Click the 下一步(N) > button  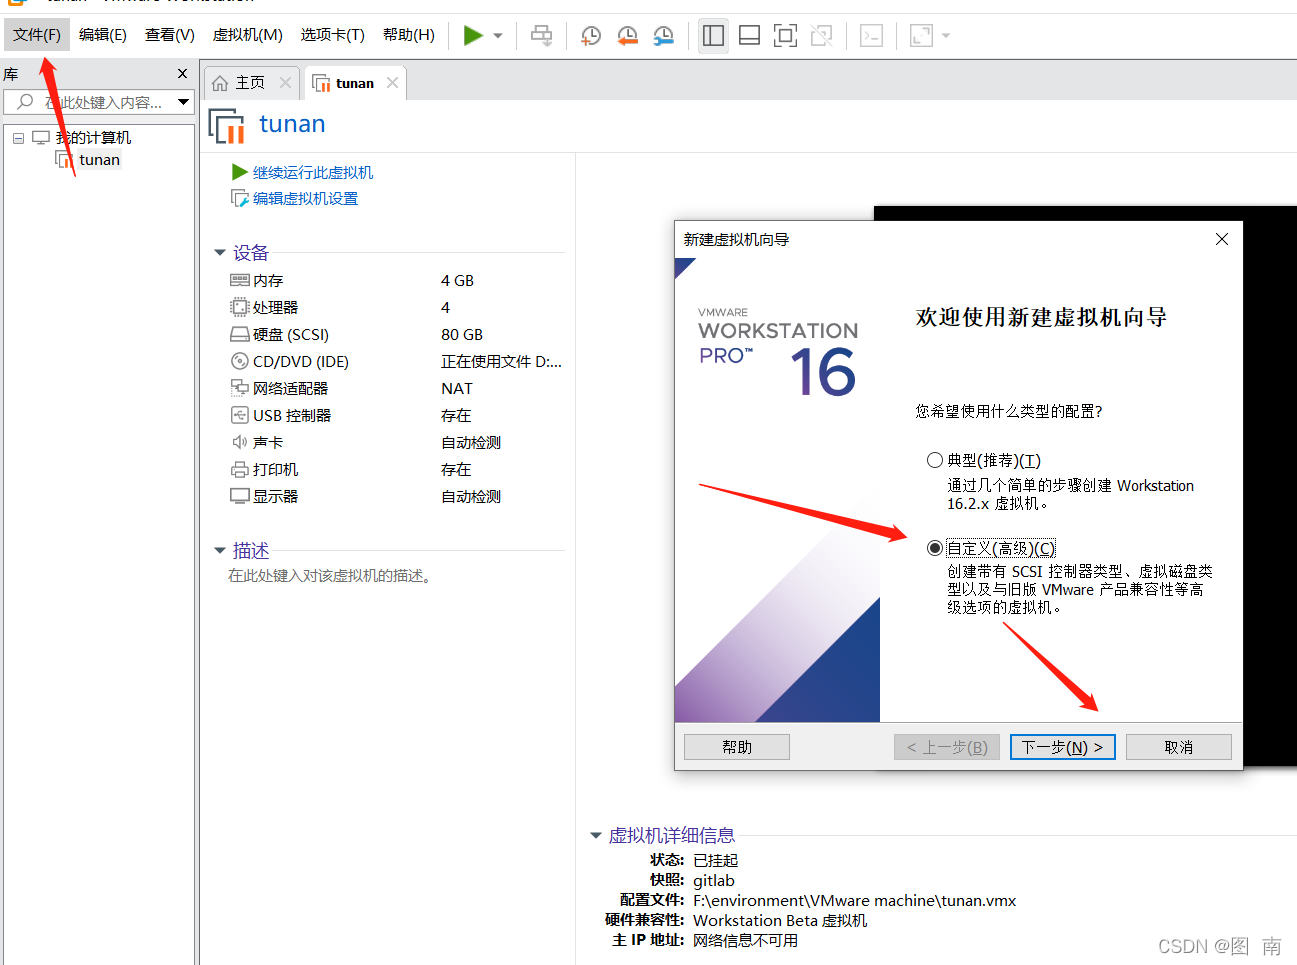pyautogui.click(x=1062, y=747)
